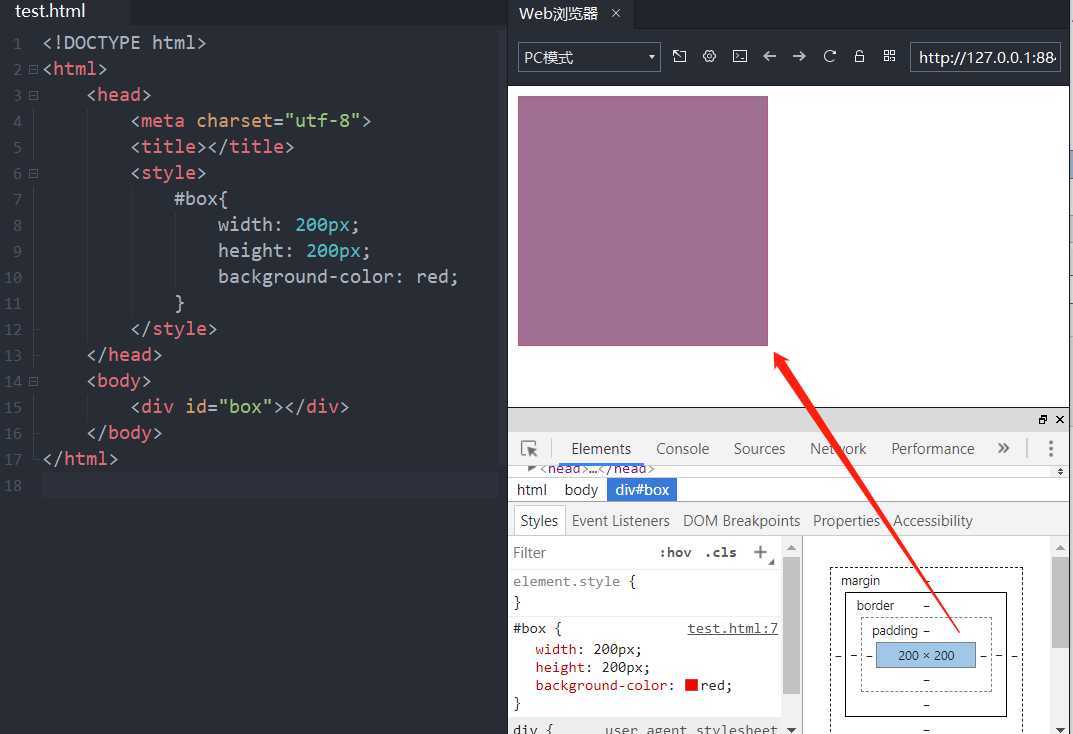Image resolution: width=1073 pixels, height=734 pixels.
Task: Switch to the Elements tab
Action: point(601,449)
